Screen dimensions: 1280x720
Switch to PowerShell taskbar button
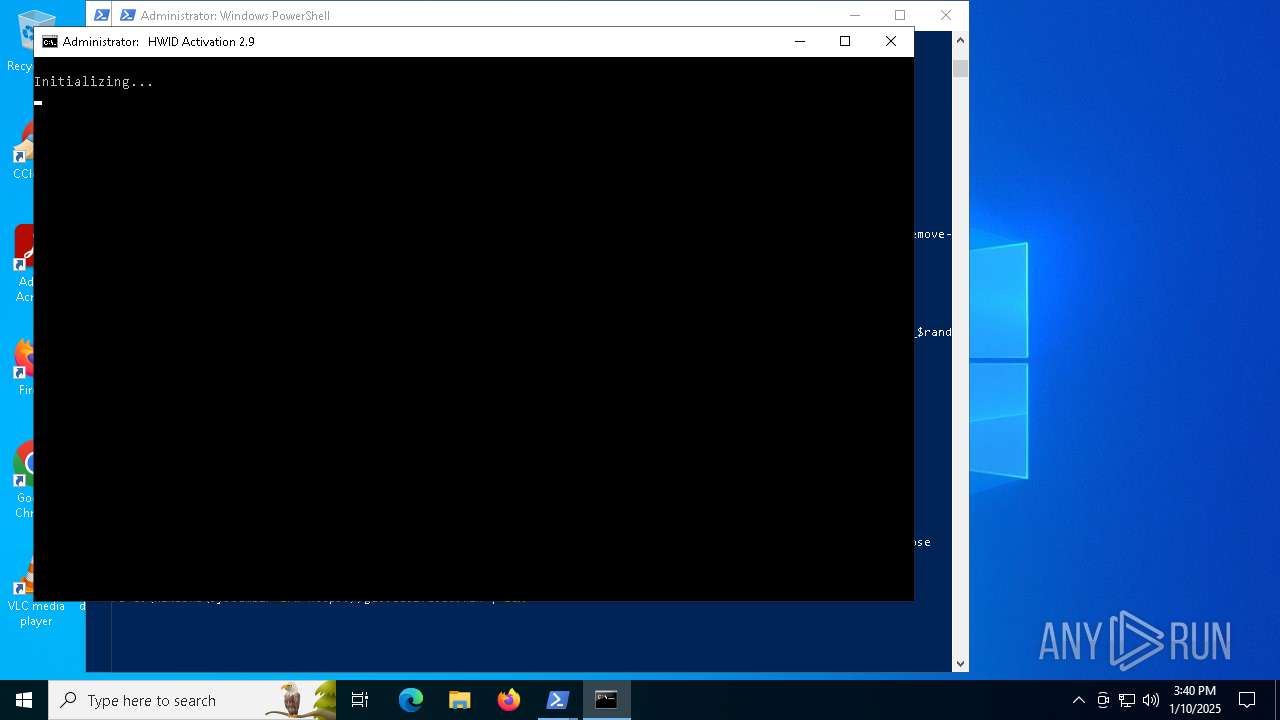click(558, 700)
